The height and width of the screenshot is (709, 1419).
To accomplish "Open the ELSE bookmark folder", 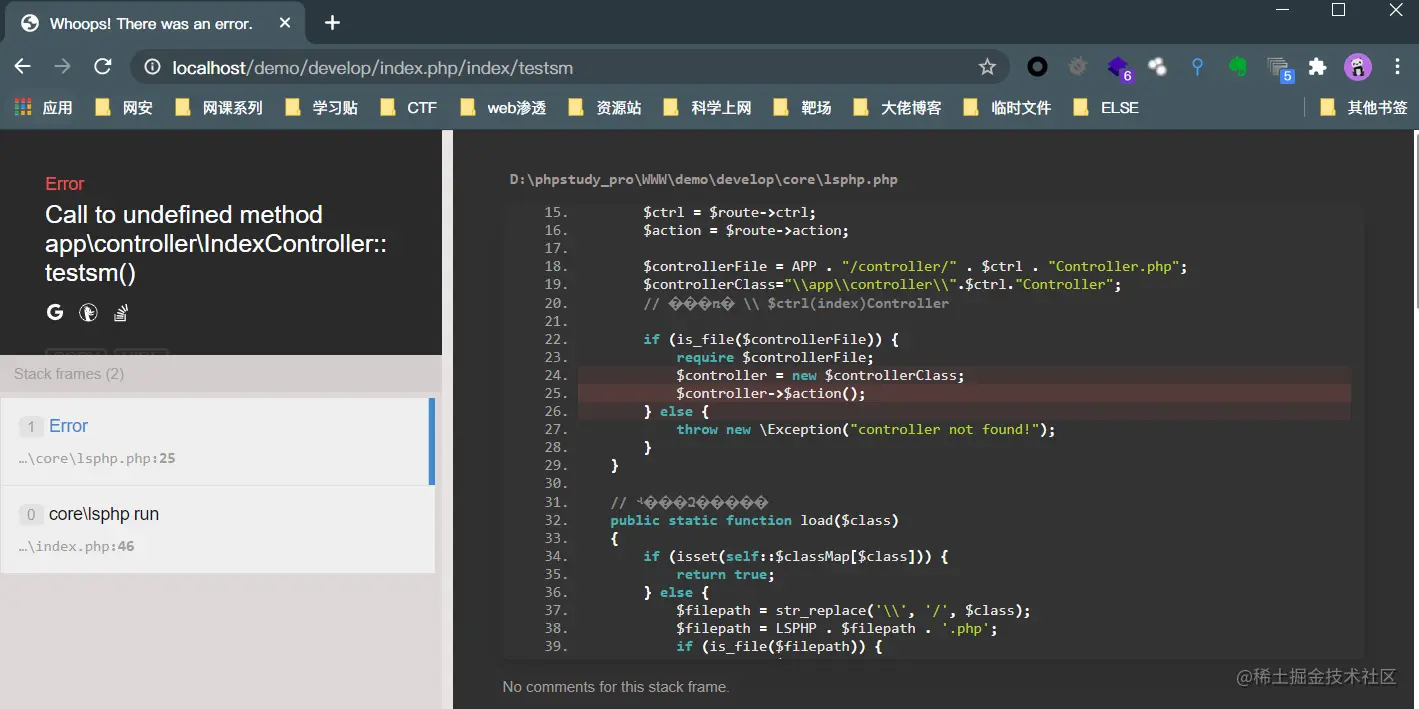I will click(1105, 107).
